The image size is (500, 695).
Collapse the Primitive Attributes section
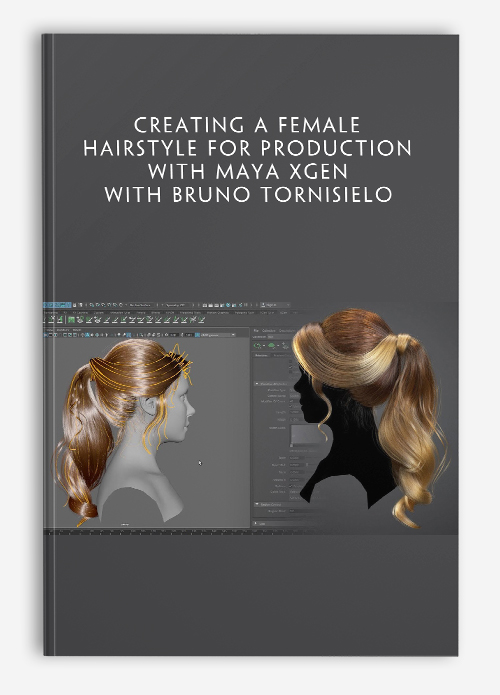pos(257,384)
